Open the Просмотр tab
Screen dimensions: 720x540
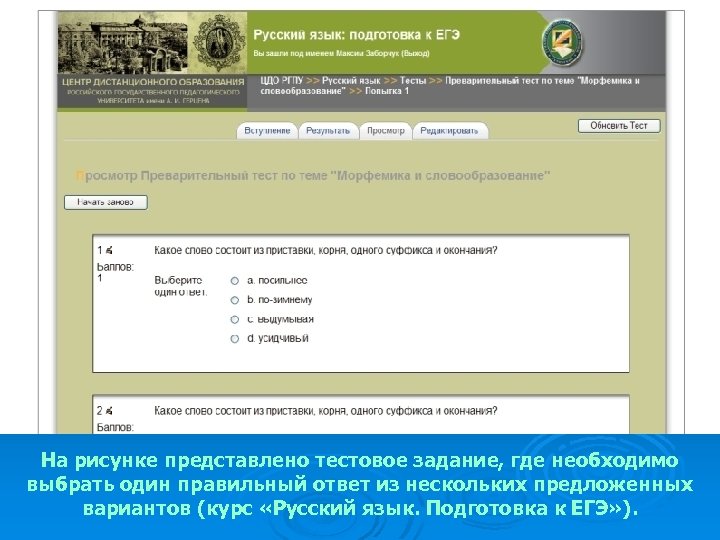[385, 131]
